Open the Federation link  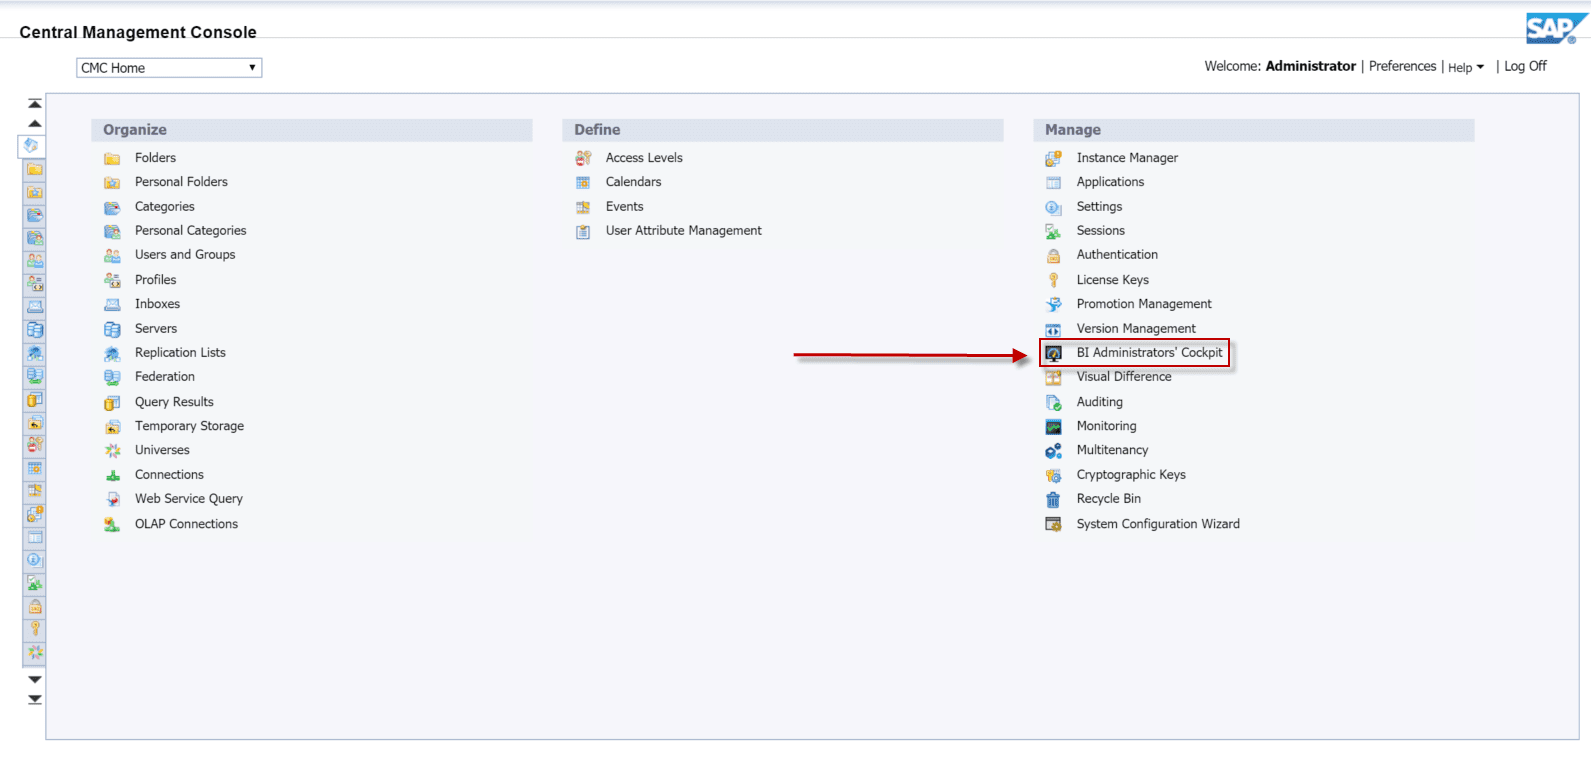165,377
